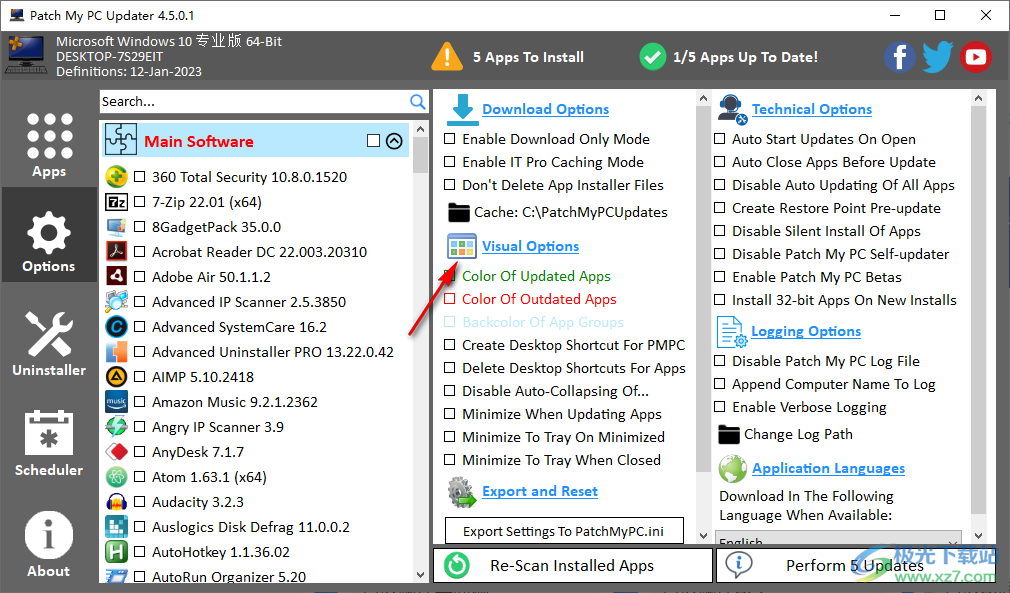The height and width of the screenshot is (593, 1010).
Task: Enable Download Only Mode checkbox
Action: (450, 139)
